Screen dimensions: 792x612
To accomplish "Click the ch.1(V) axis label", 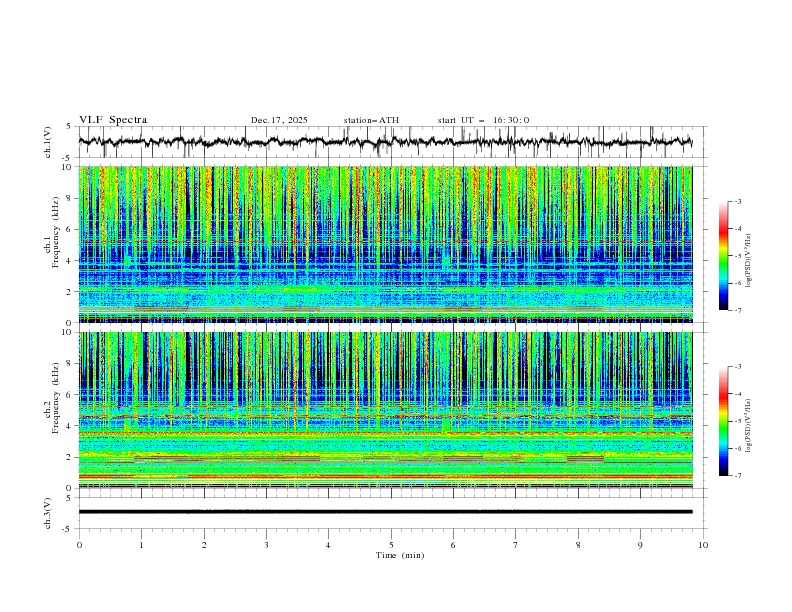I will pos(49,142).
